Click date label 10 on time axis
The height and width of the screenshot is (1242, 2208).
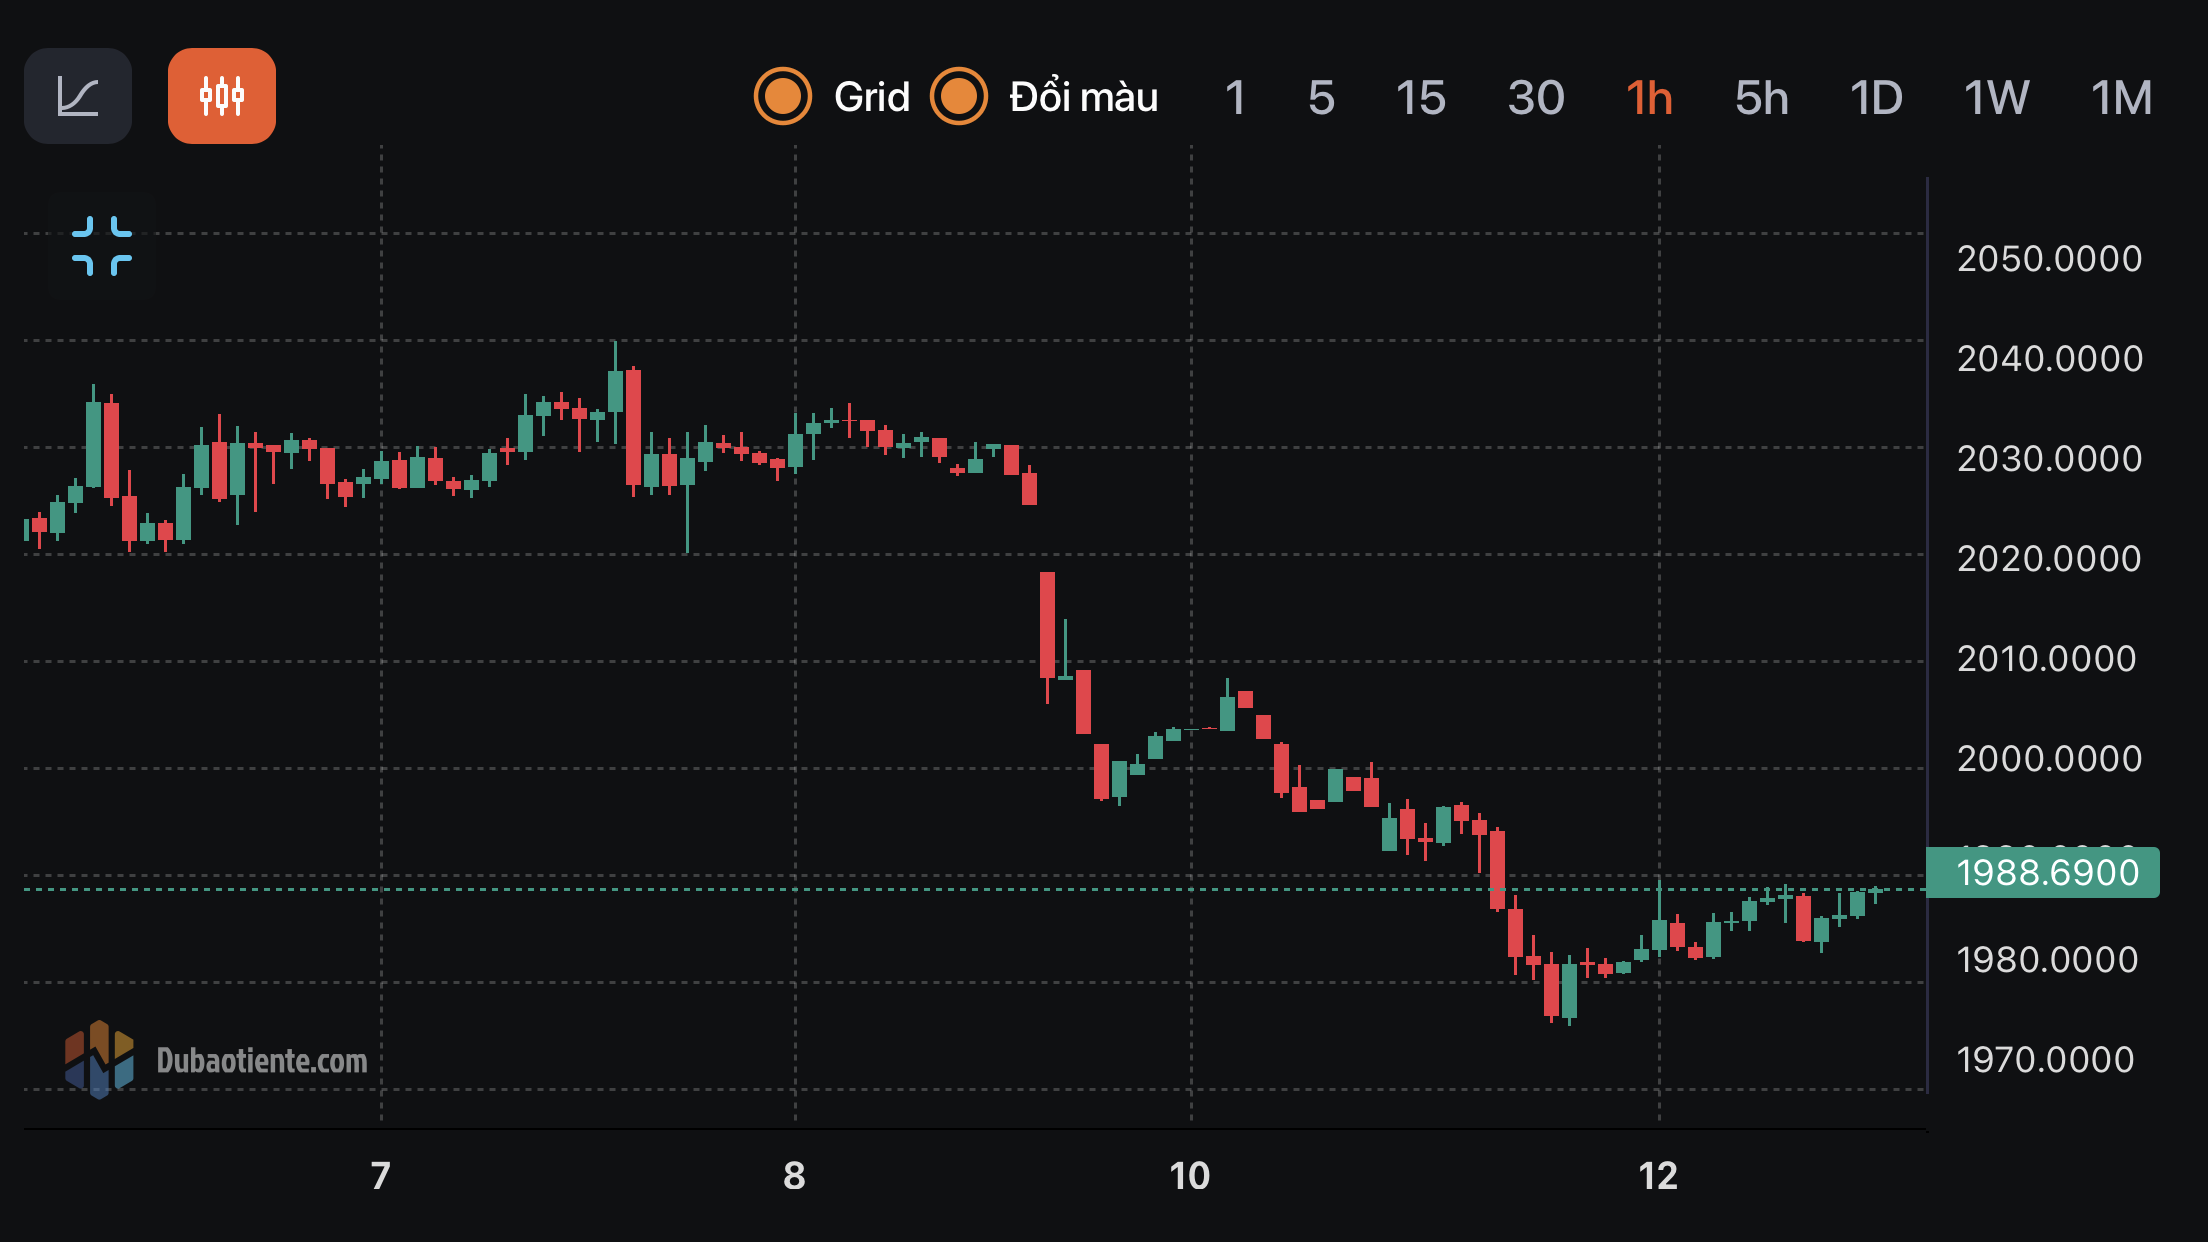pyautogui.click(x=1190, y=1176)
